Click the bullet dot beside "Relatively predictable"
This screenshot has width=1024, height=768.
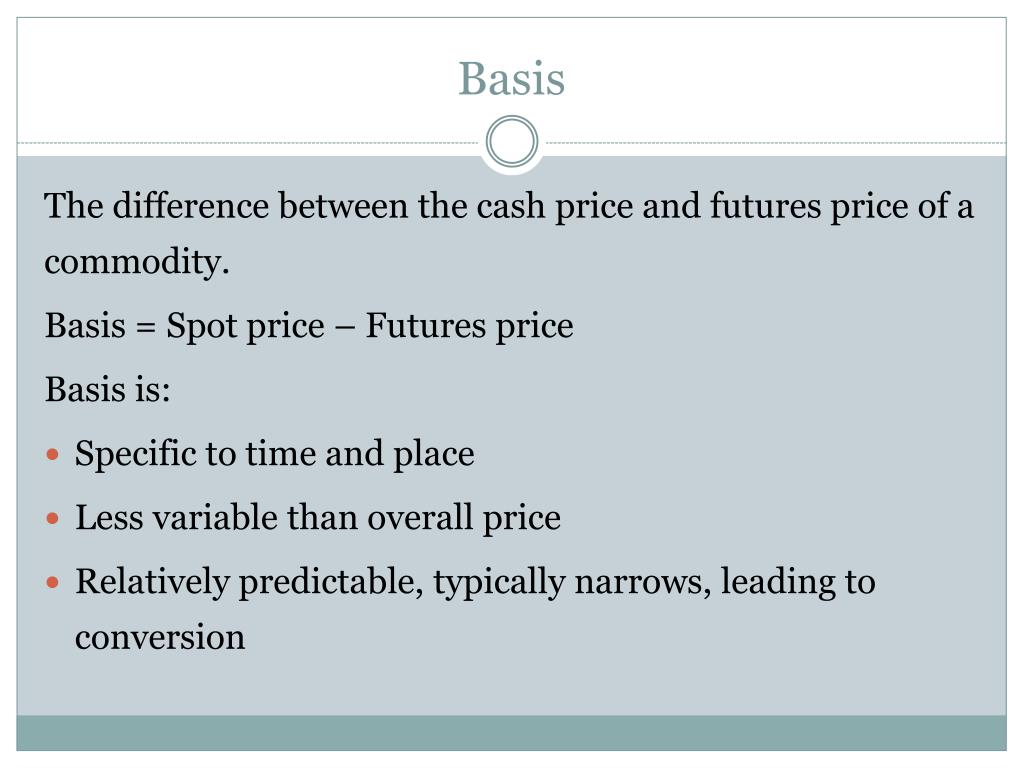[53, 582]
